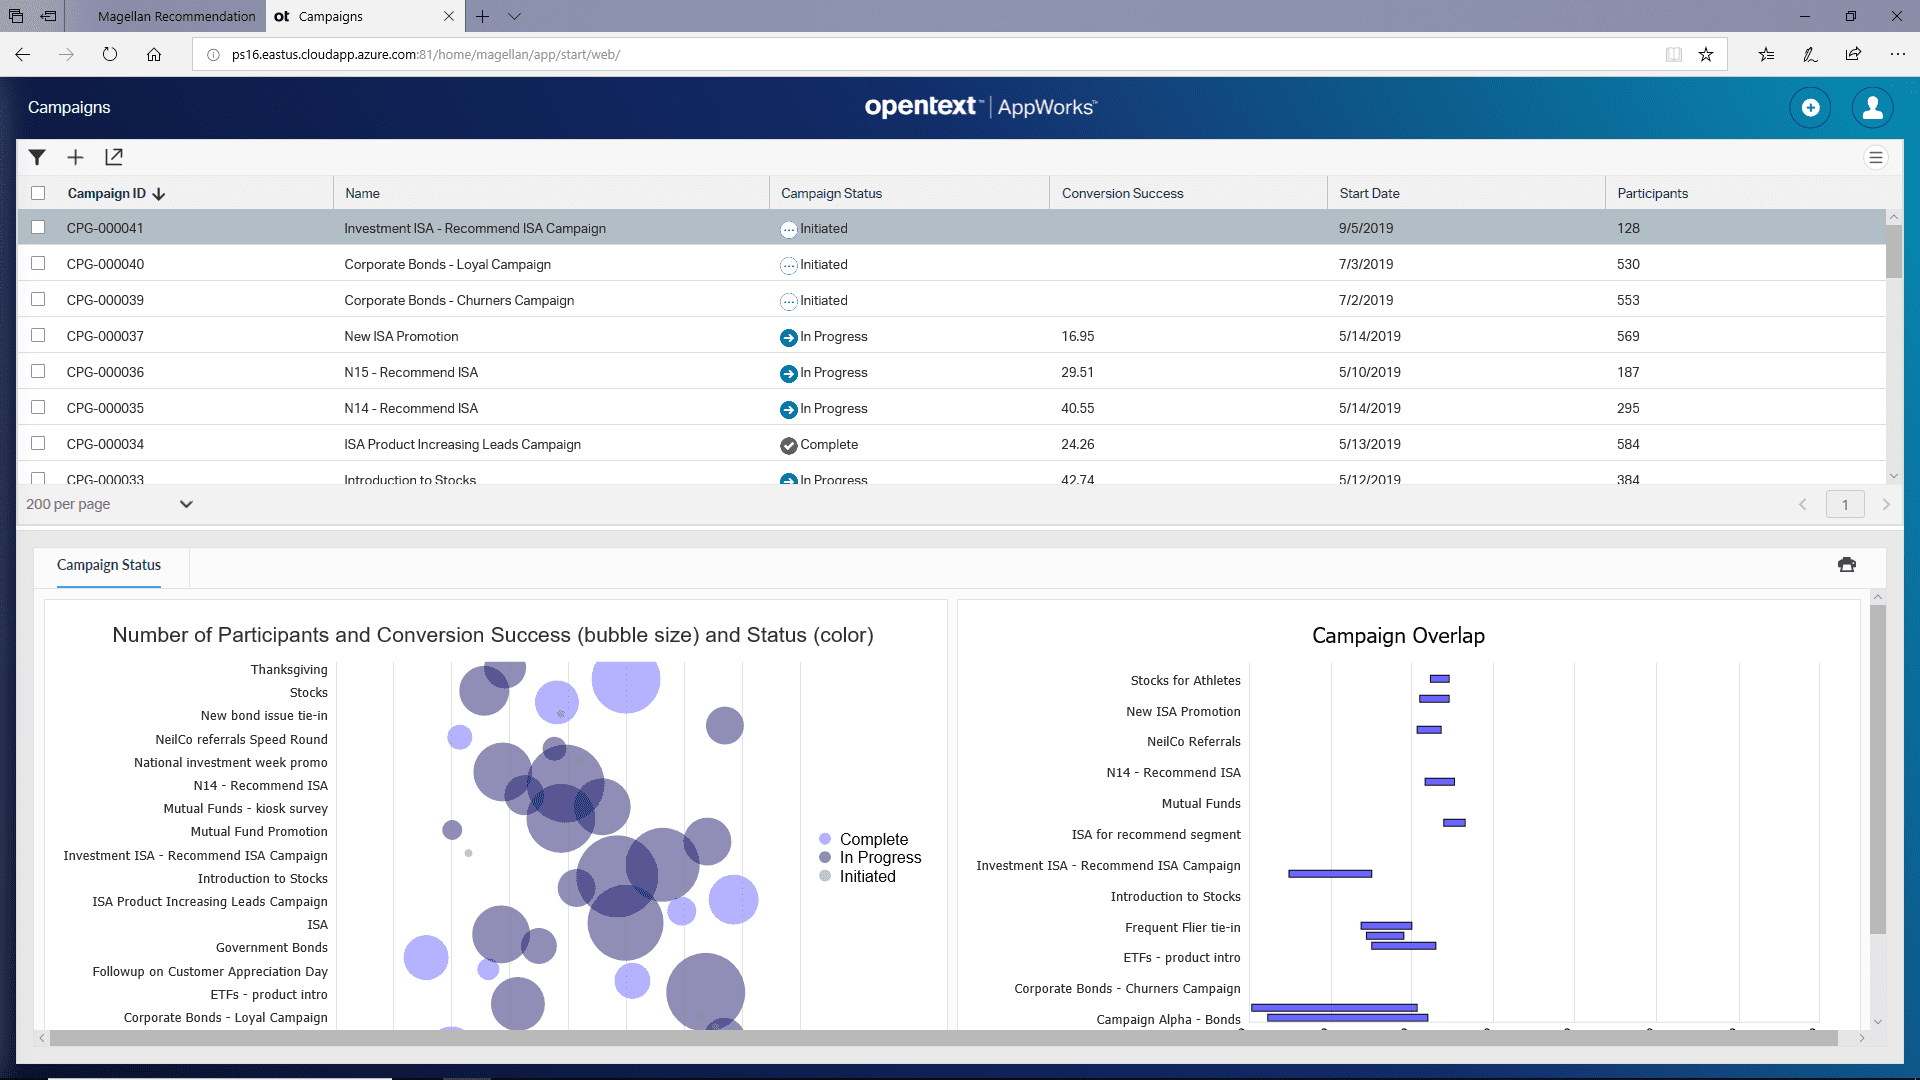Go to the next results page

point(1886,504)
